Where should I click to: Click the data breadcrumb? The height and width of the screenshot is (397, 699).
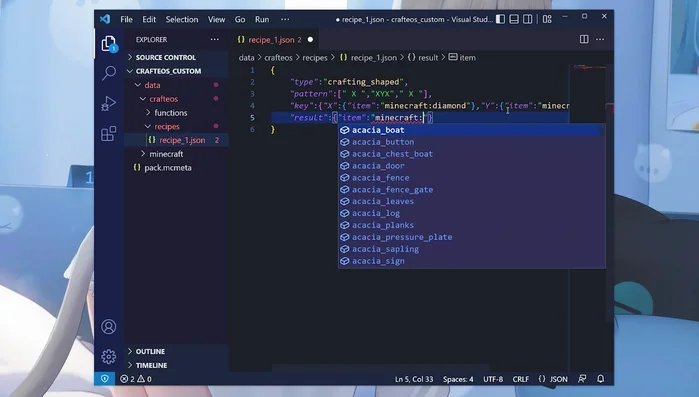point(247,57)
